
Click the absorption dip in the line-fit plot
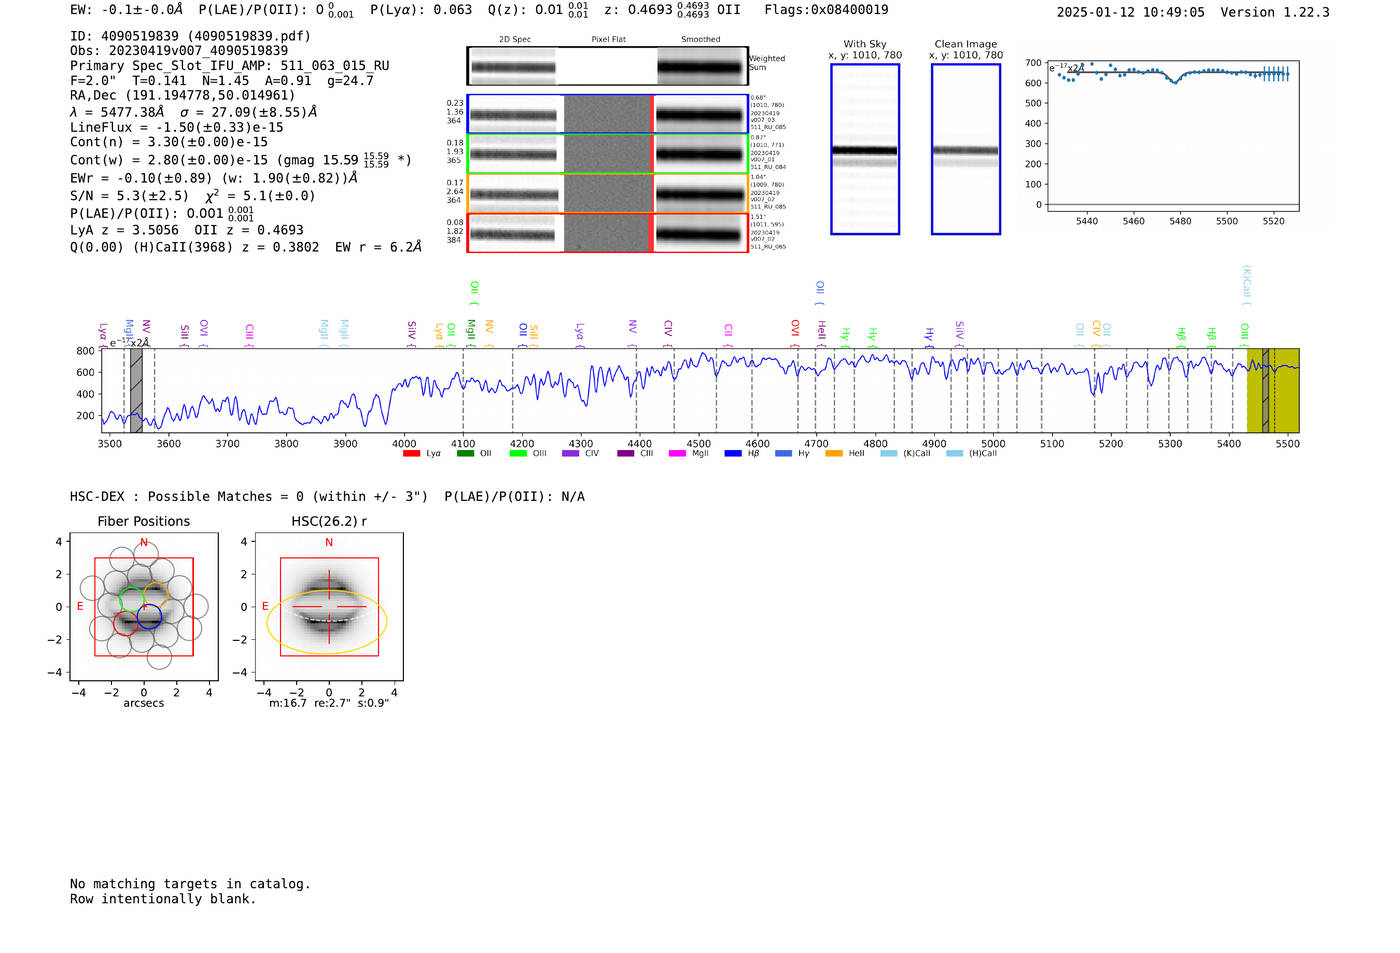(x=1176, y=81)
